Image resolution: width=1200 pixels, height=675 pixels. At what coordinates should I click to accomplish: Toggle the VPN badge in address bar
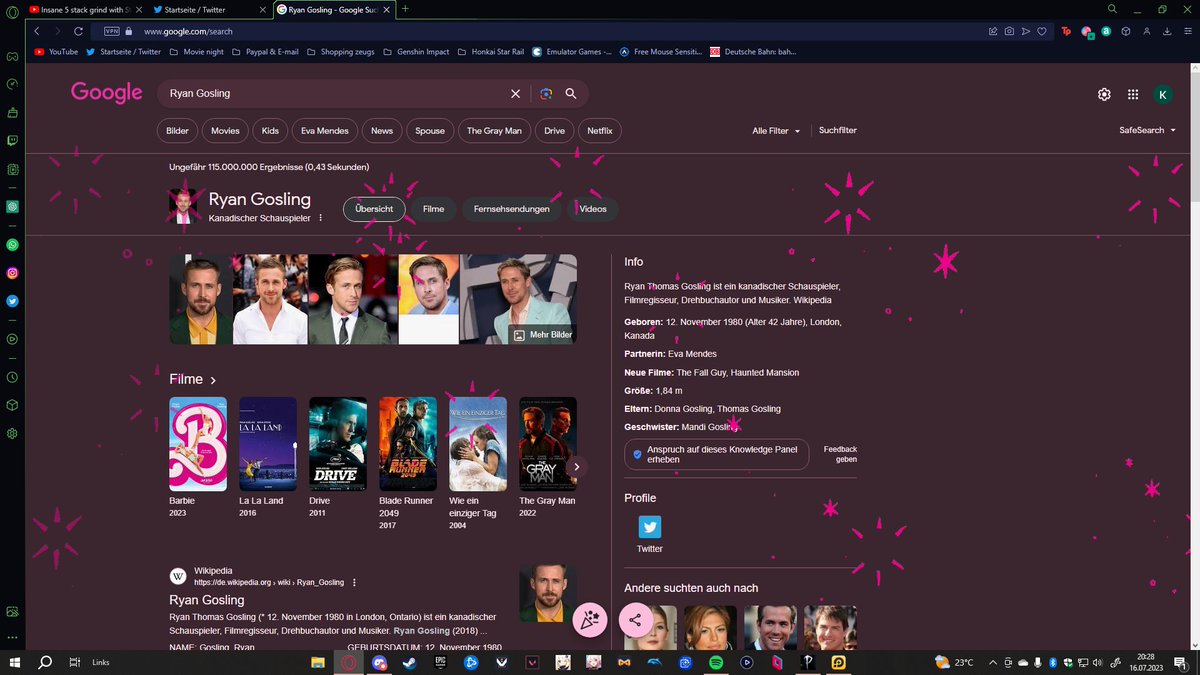tap(111, 31)
